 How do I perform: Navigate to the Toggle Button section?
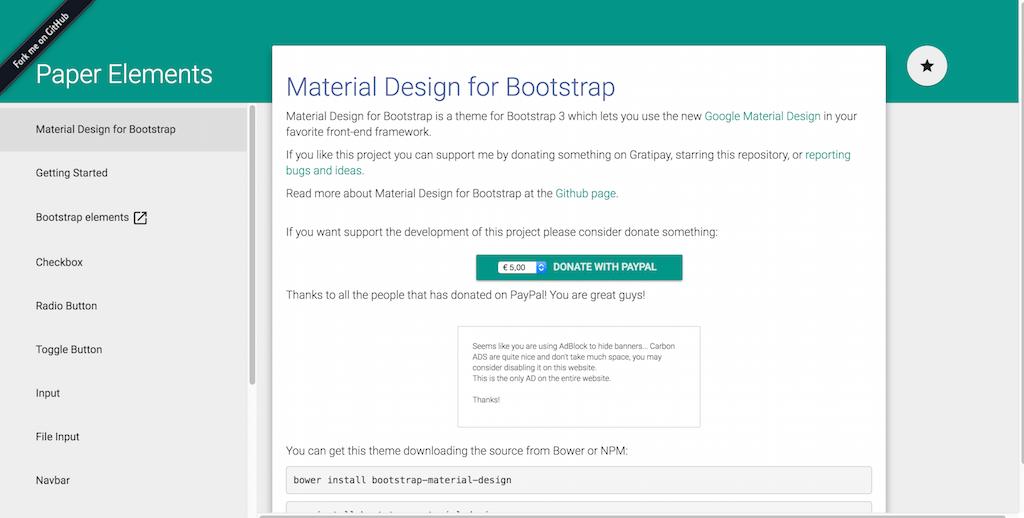(69, 350)
